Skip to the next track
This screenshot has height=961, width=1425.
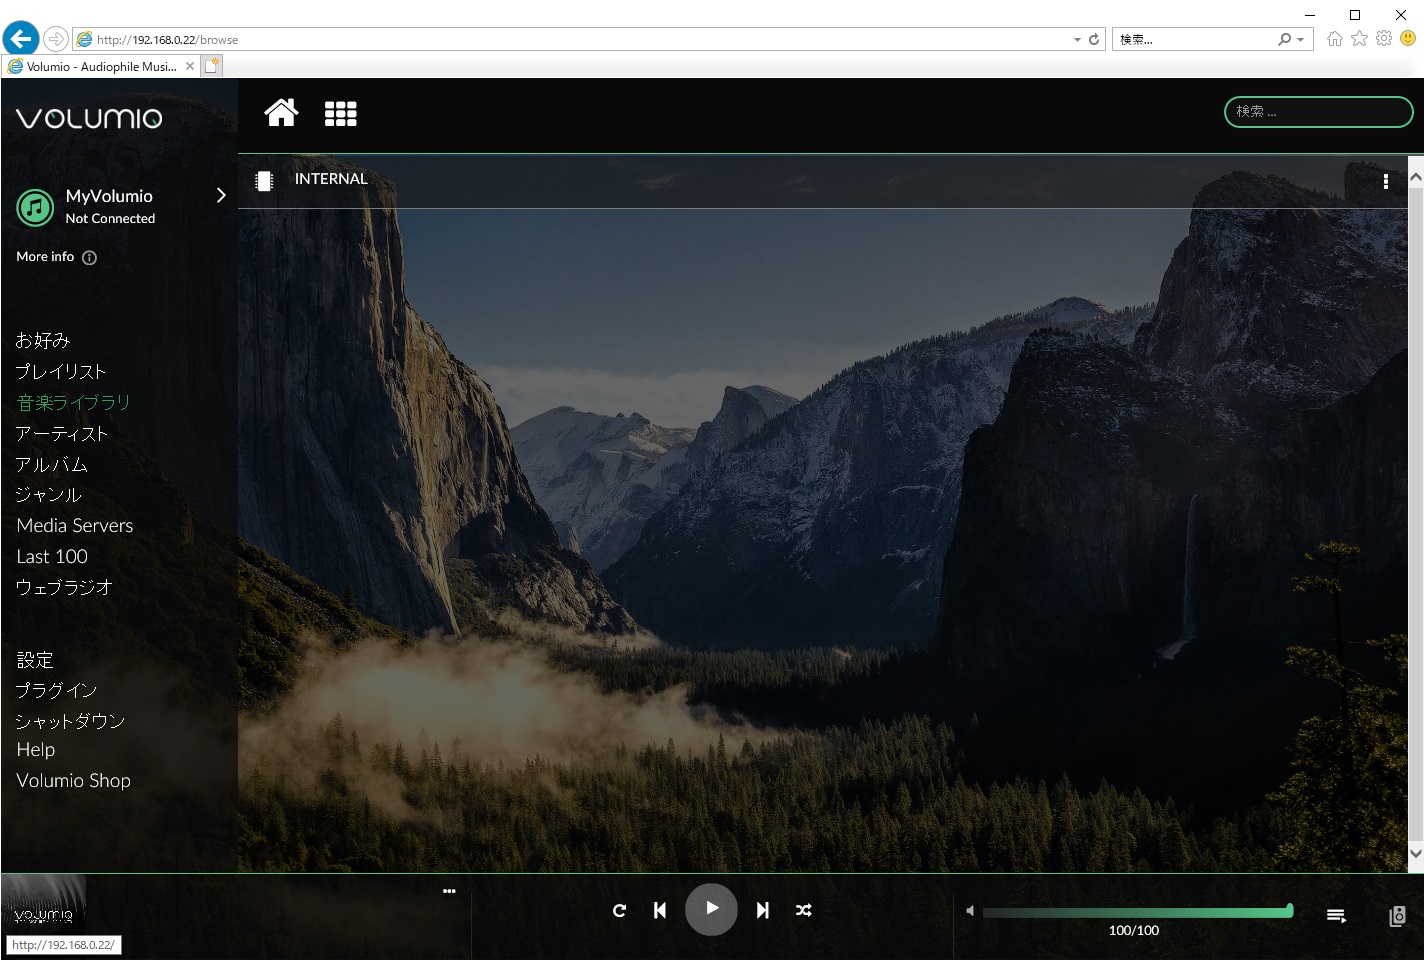point(763,910)
